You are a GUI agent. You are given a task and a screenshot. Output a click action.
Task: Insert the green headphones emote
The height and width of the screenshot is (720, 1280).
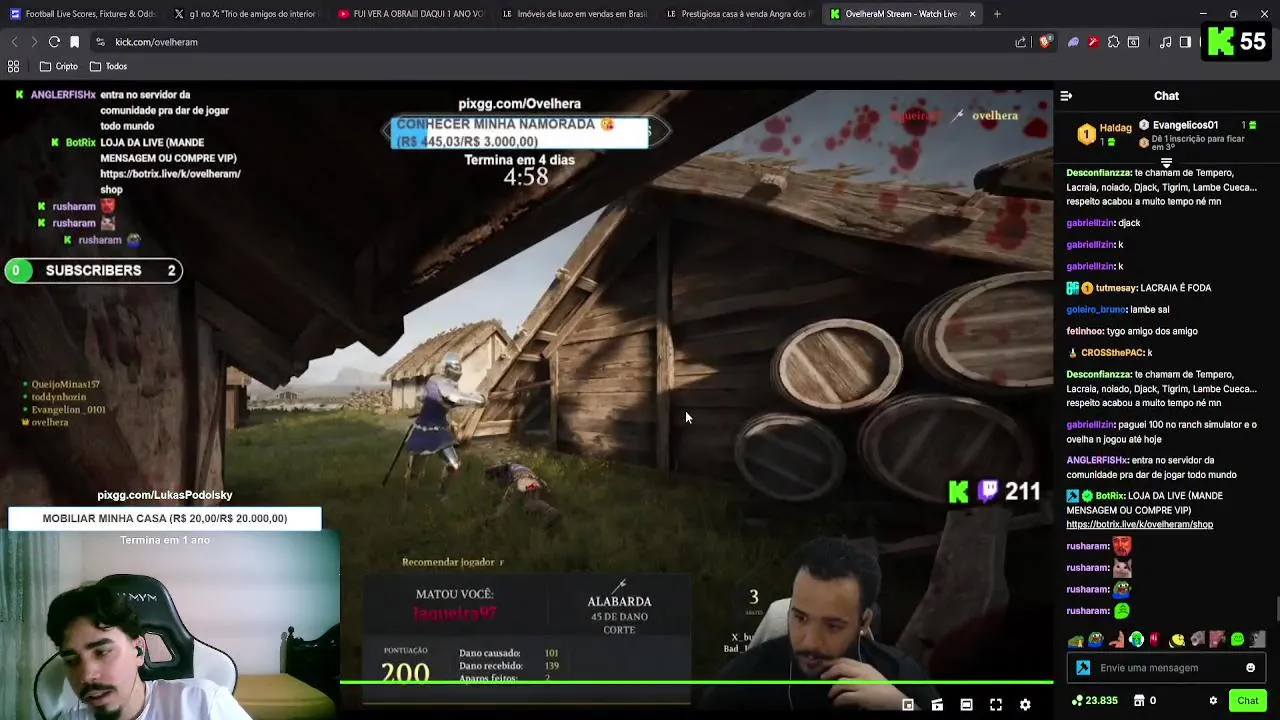coord(1136,640)
